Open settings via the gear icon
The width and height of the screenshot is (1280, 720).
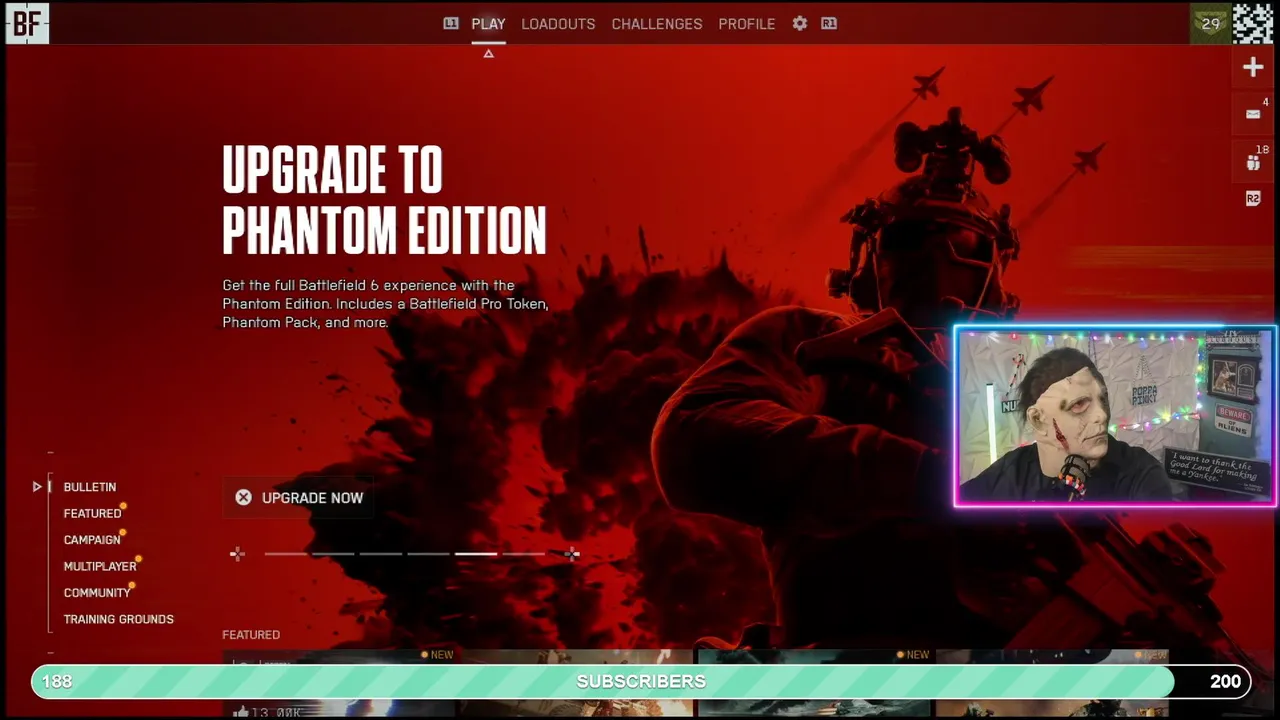click(x=800, y=23)
